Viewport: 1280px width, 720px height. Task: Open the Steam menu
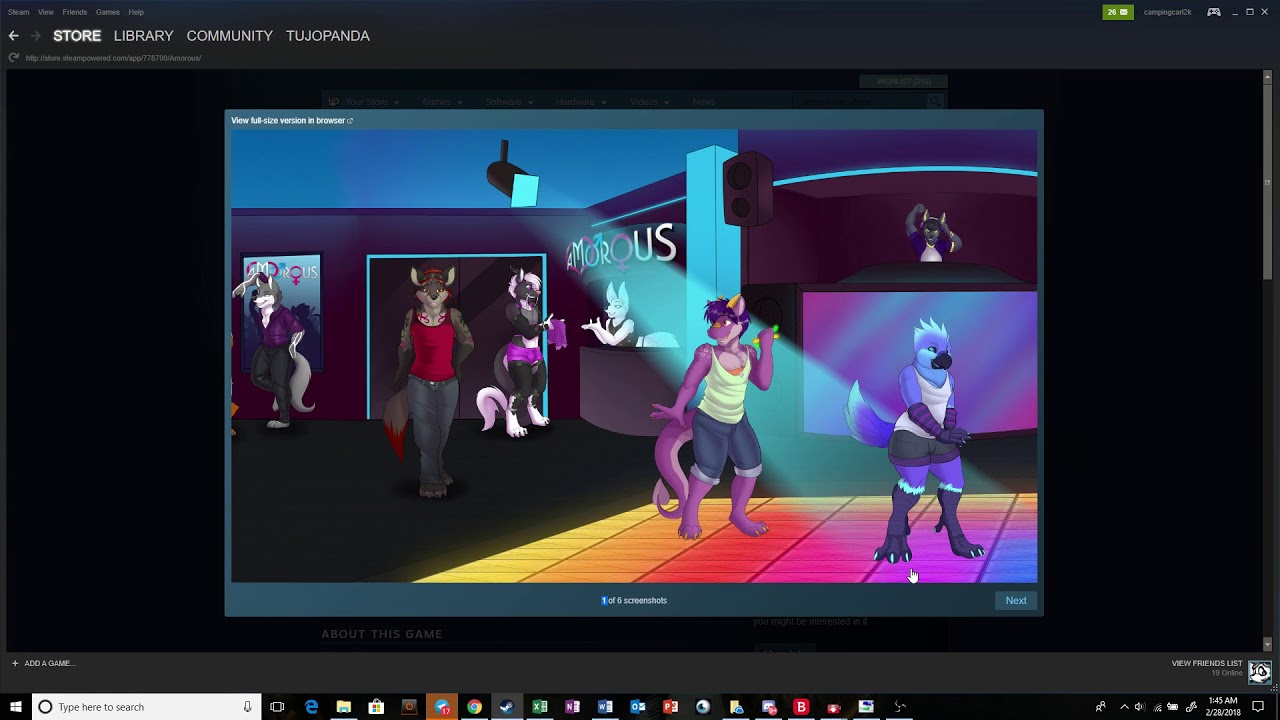19,12
